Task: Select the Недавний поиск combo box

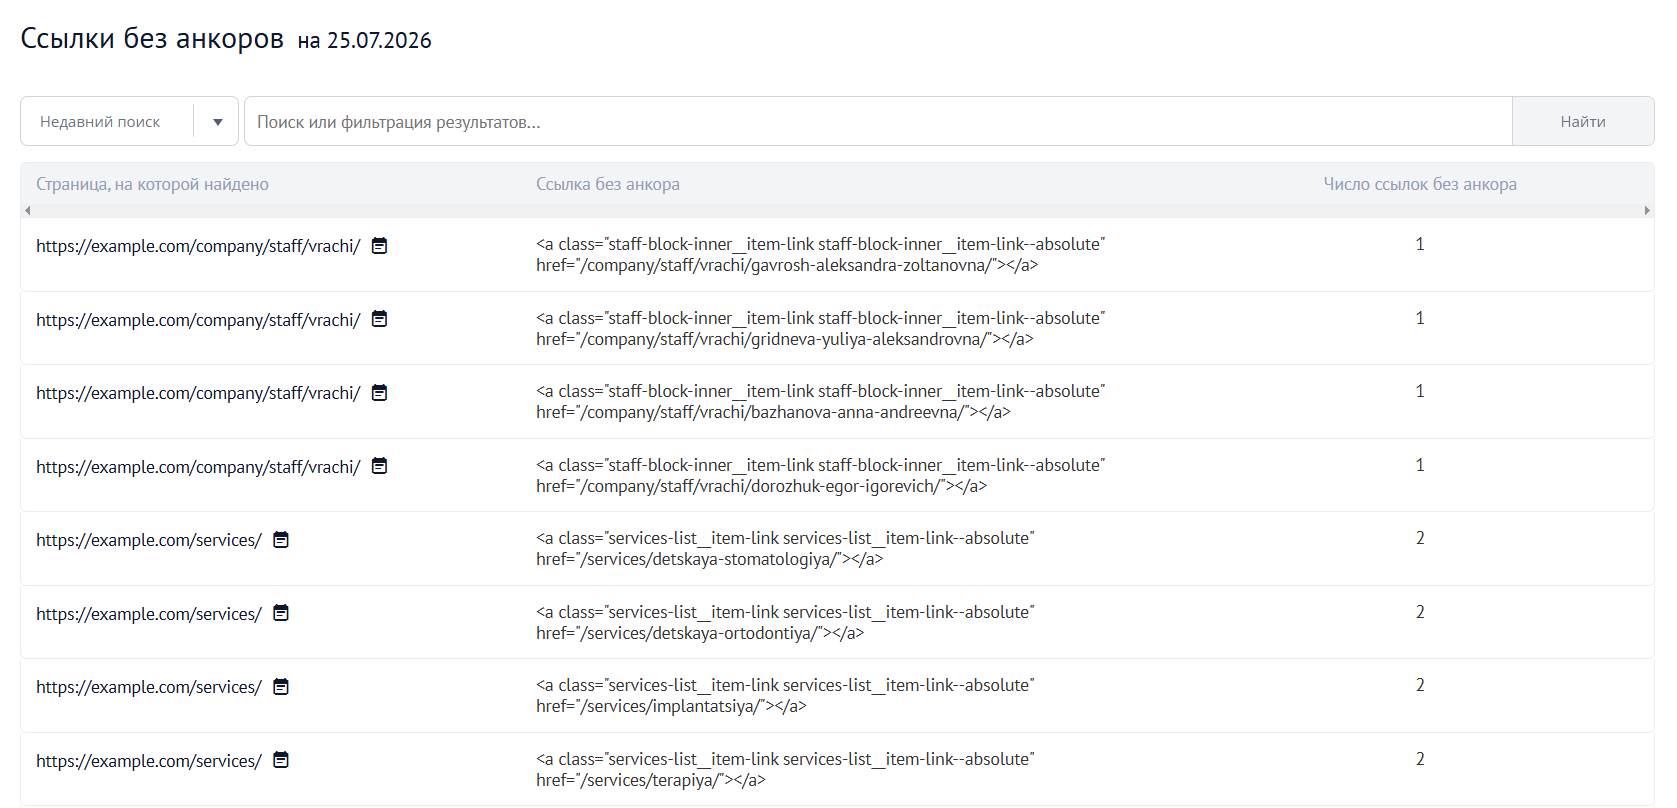Action: 129,121
